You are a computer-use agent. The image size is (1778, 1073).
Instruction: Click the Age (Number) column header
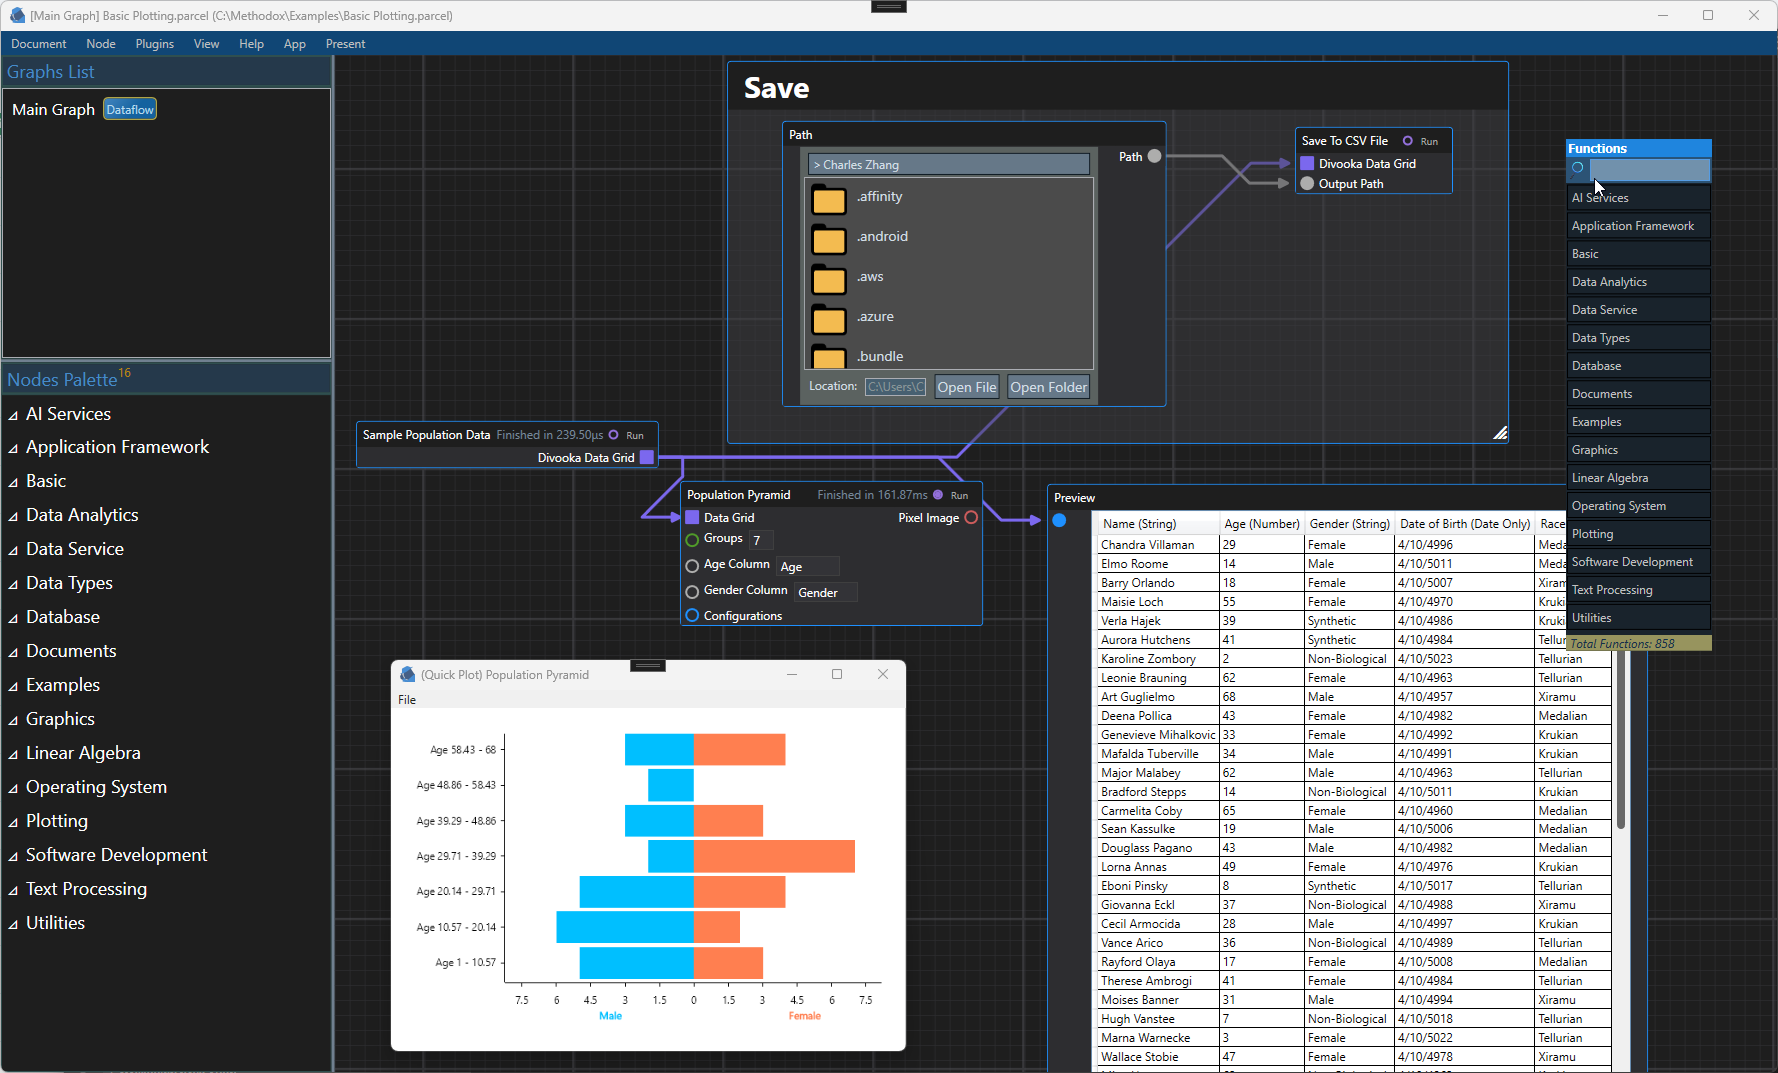(1262, 524)
